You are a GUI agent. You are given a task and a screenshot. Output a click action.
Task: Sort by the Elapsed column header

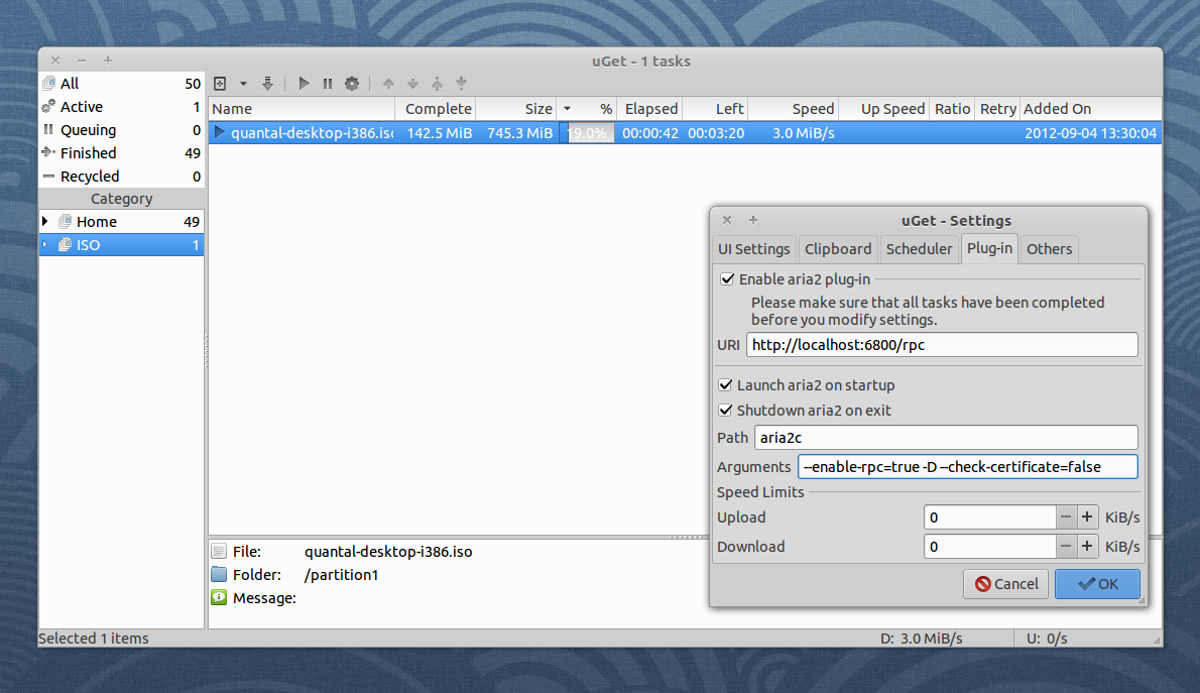649,109
